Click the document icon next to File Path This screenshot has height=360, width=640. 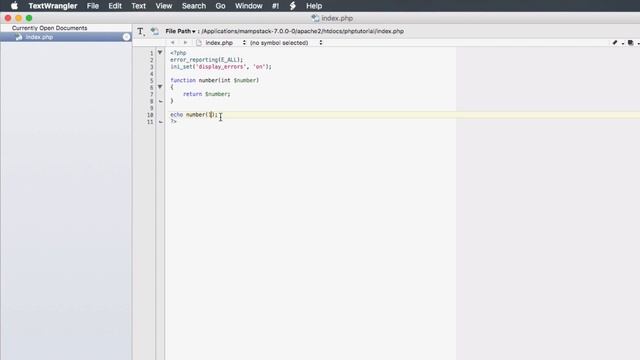(x=155, y=31)
